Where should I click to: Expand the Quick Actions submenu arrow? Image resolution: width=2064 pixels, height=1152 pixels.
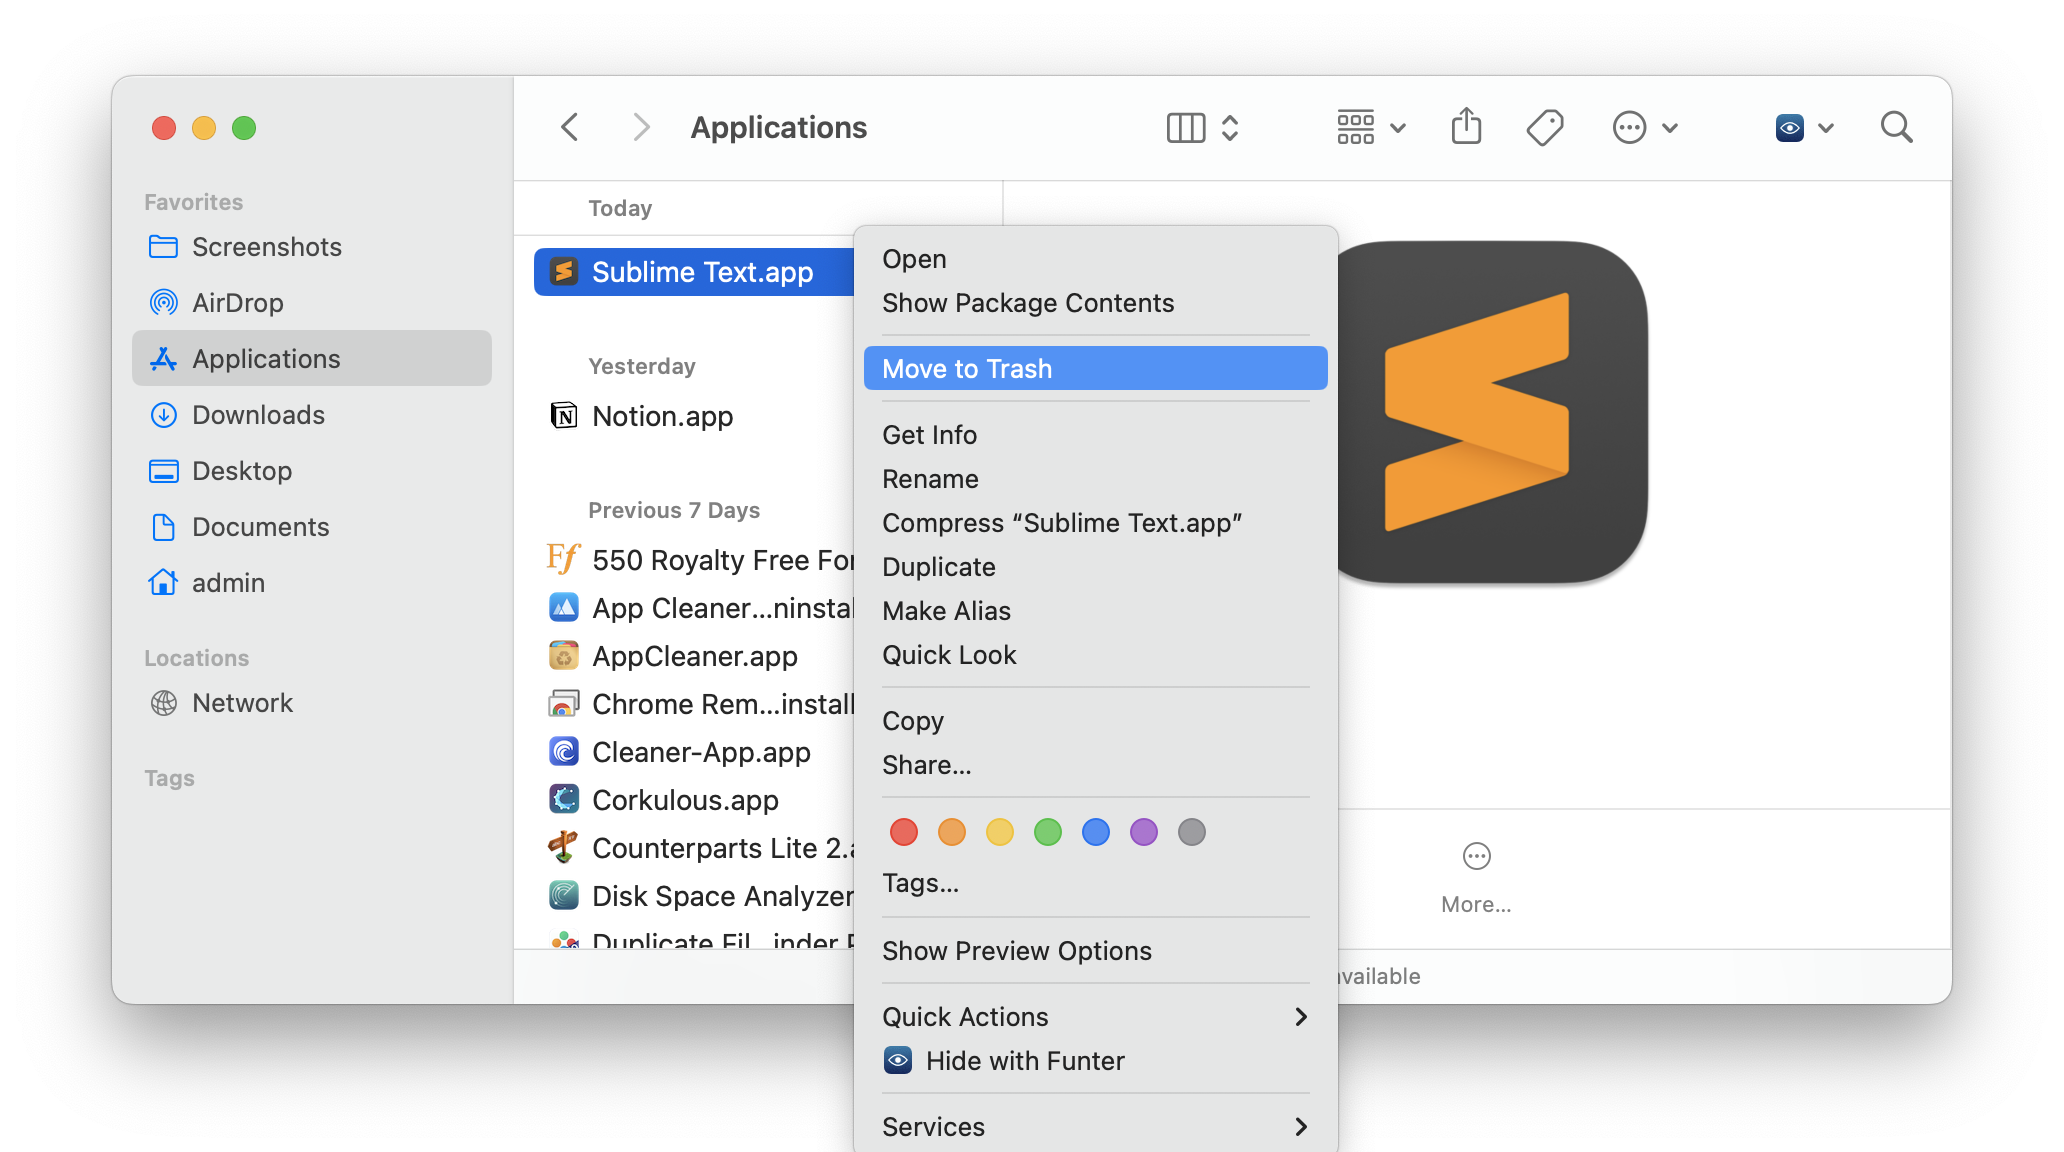point(1301,1017)
